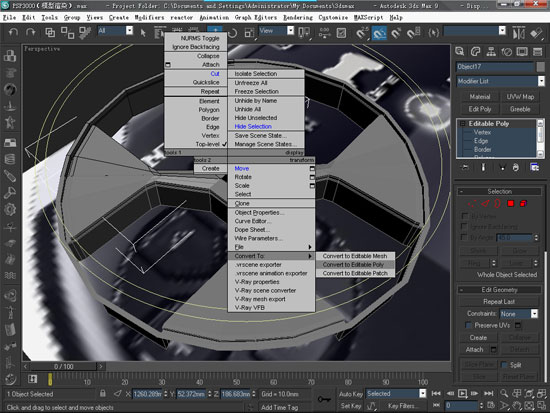
Task: Click the Material button
Action: coord(480,97)
